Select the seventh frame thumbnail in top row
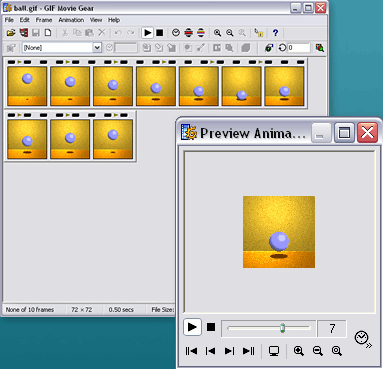 (284, 86)
